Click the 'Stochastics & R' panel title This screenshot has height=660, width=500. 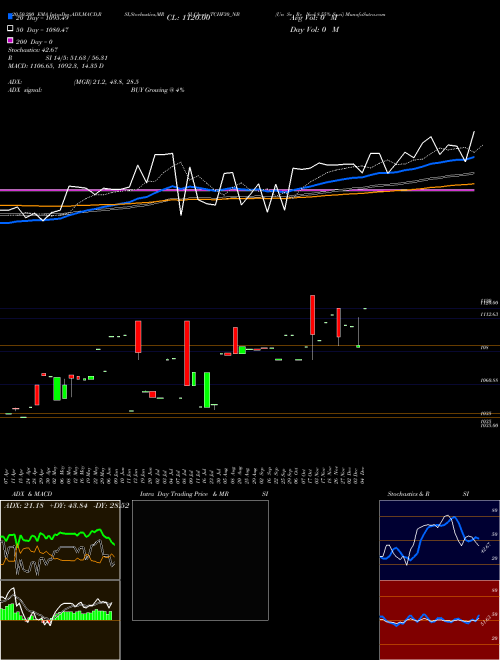click(409, 494)
